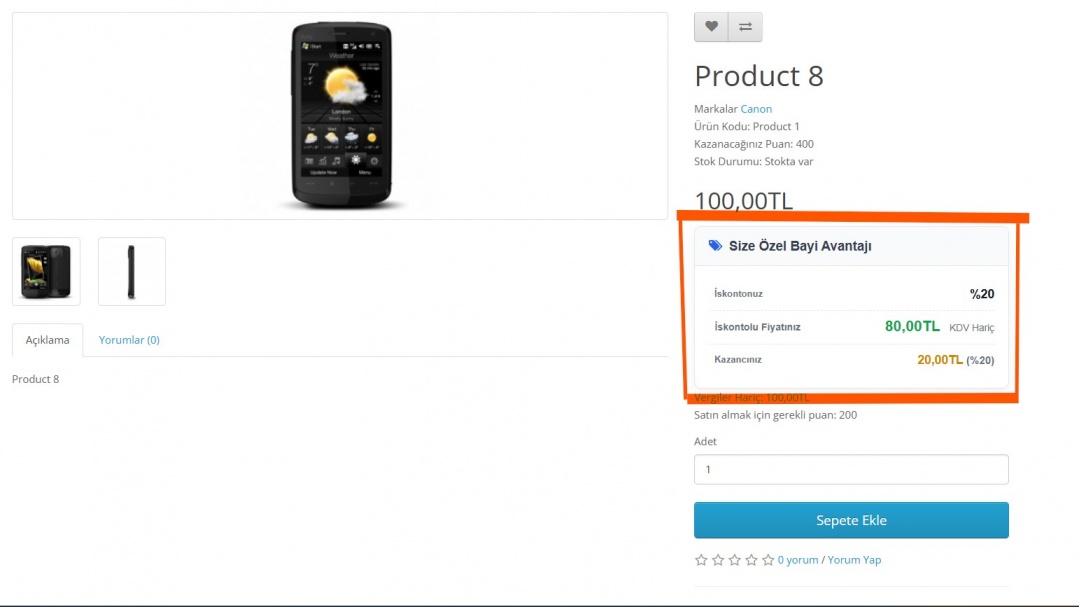This screenshot has height=607, width=1080.
Task: Click the fourth rating star
Action: [x=752, y=560]
